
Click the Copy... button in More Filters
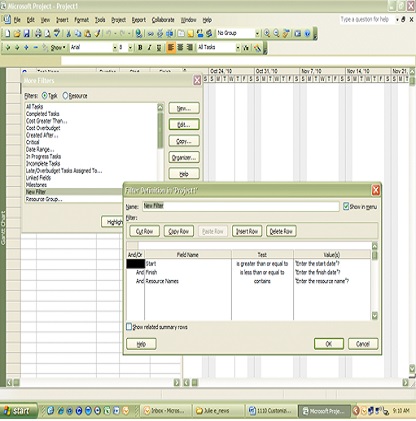184,141
